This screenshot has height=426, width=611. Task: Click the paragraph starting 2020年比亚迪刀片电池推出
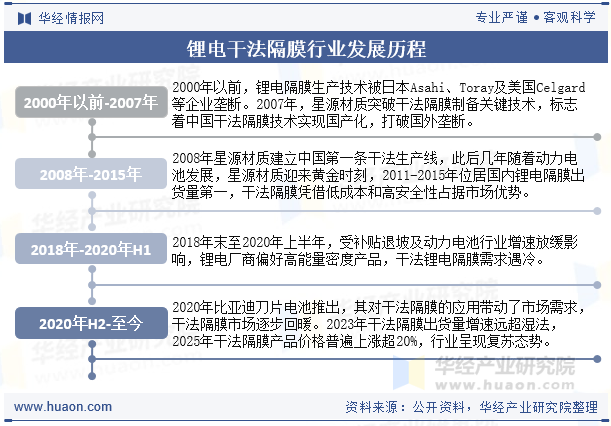click(x=378, y=324)
